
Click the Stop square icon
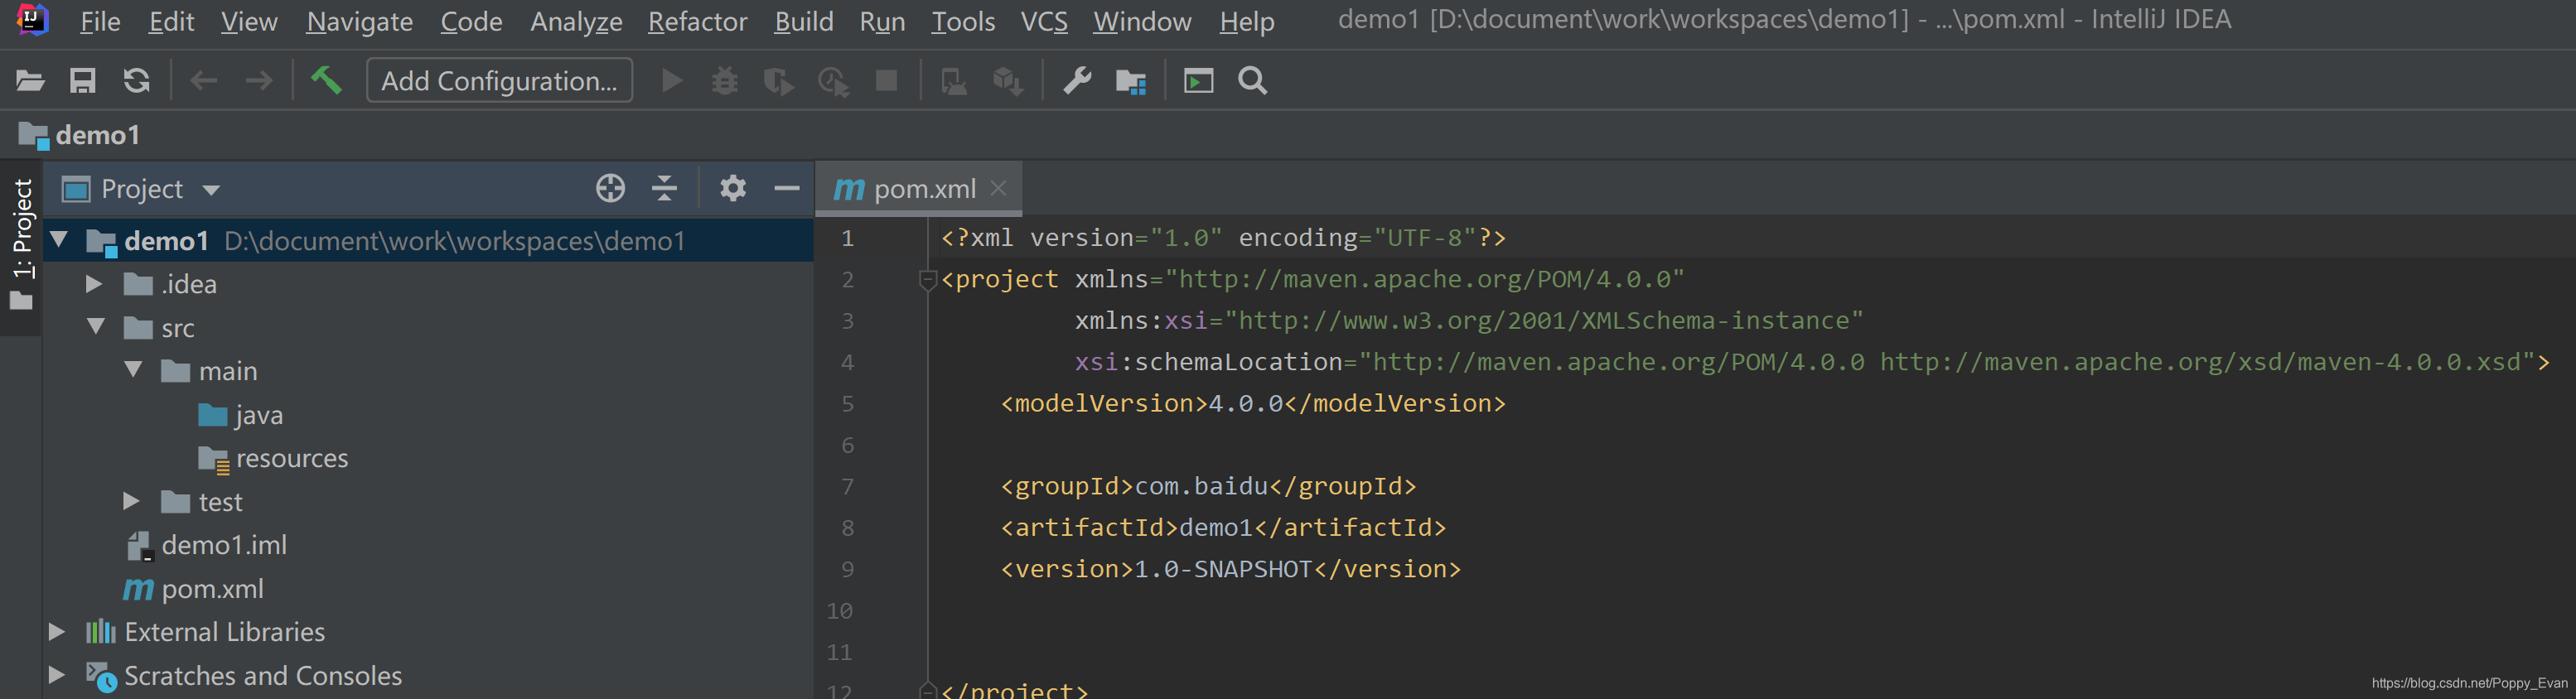pyautogui.click(x=886, y=80)
